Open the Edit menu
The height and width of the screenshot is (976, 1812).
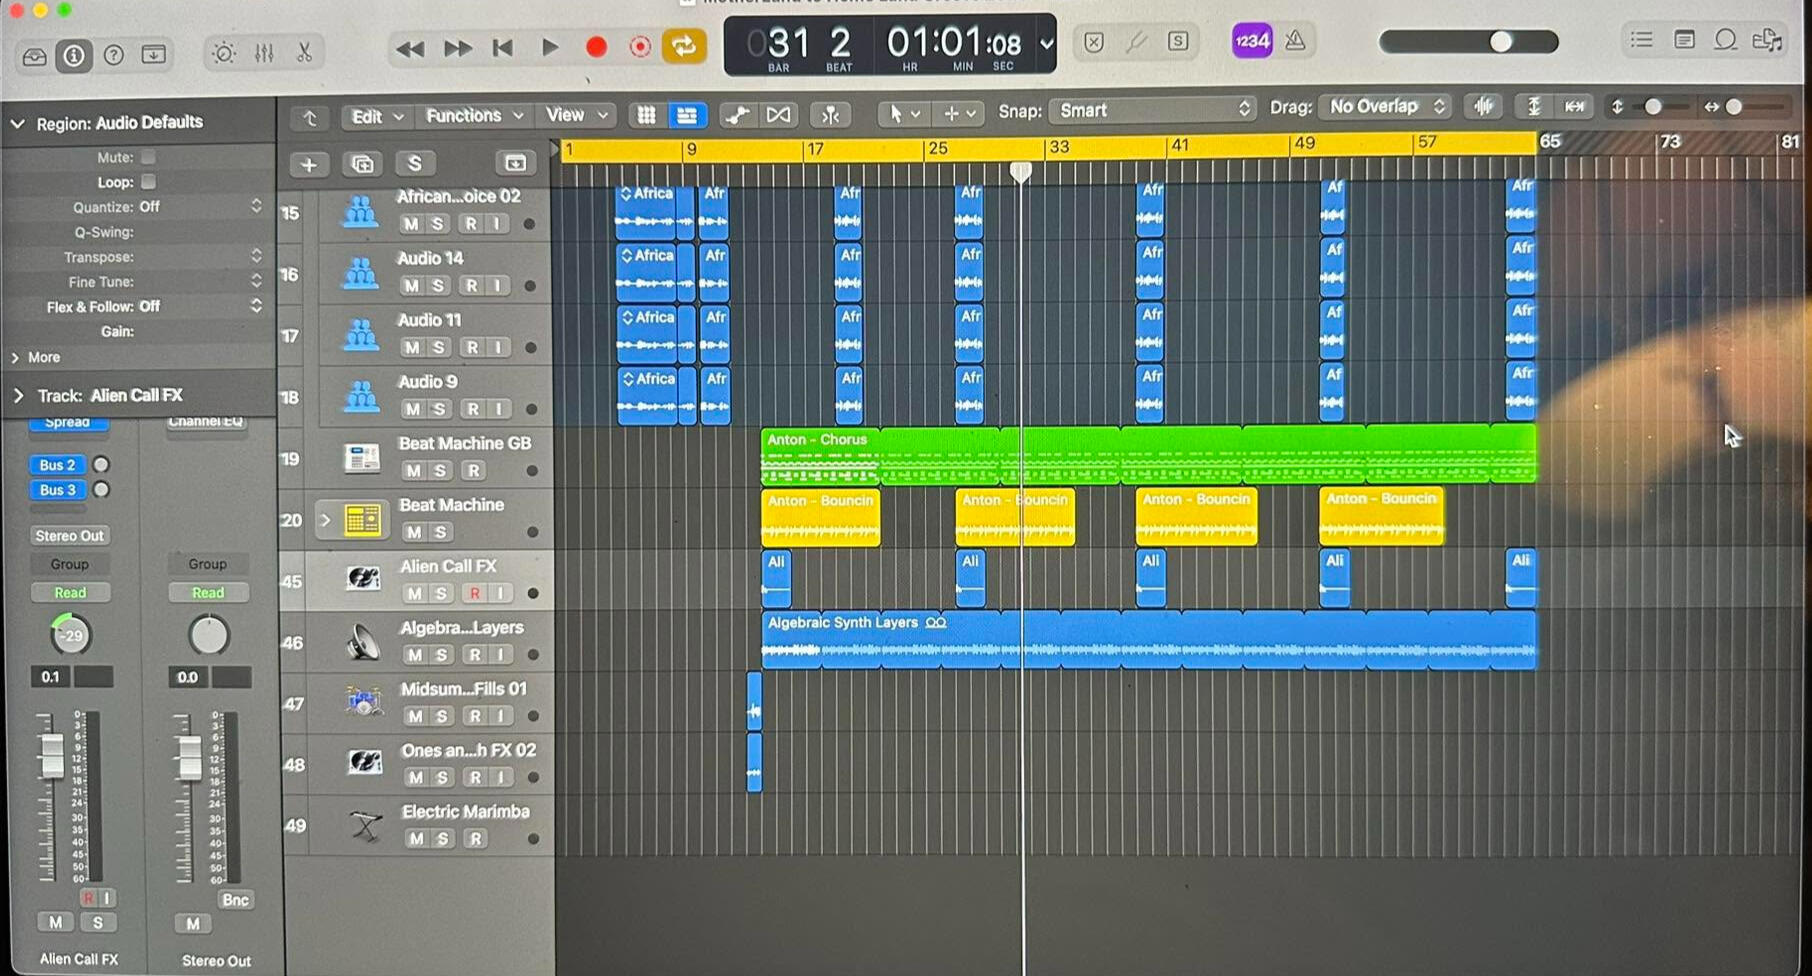point(375,117)
